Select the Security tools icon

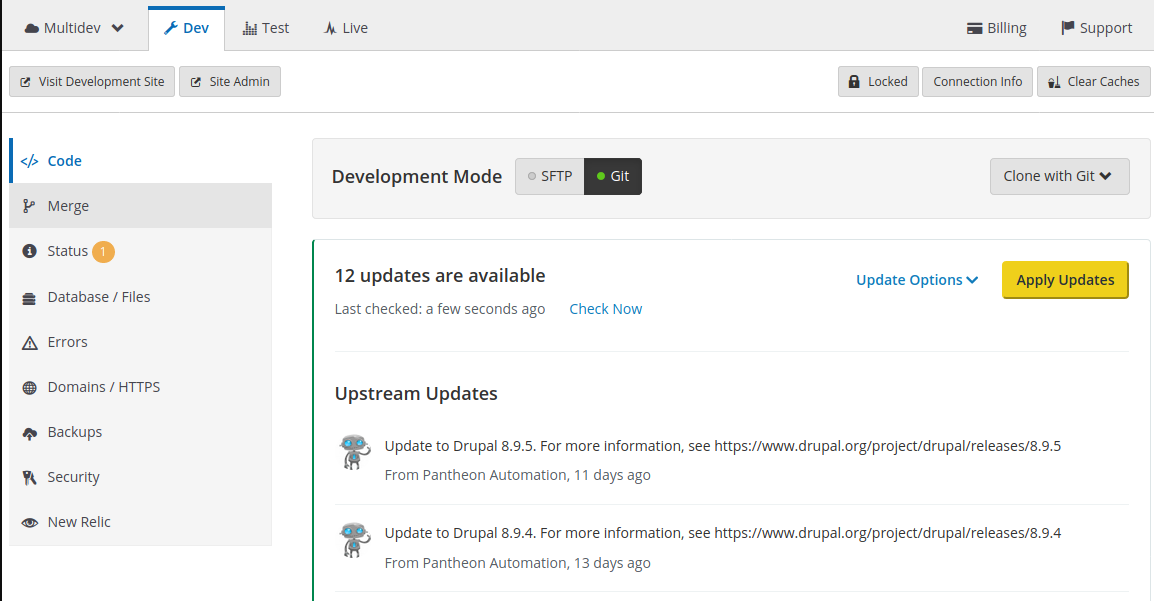(x=29, y=478)
